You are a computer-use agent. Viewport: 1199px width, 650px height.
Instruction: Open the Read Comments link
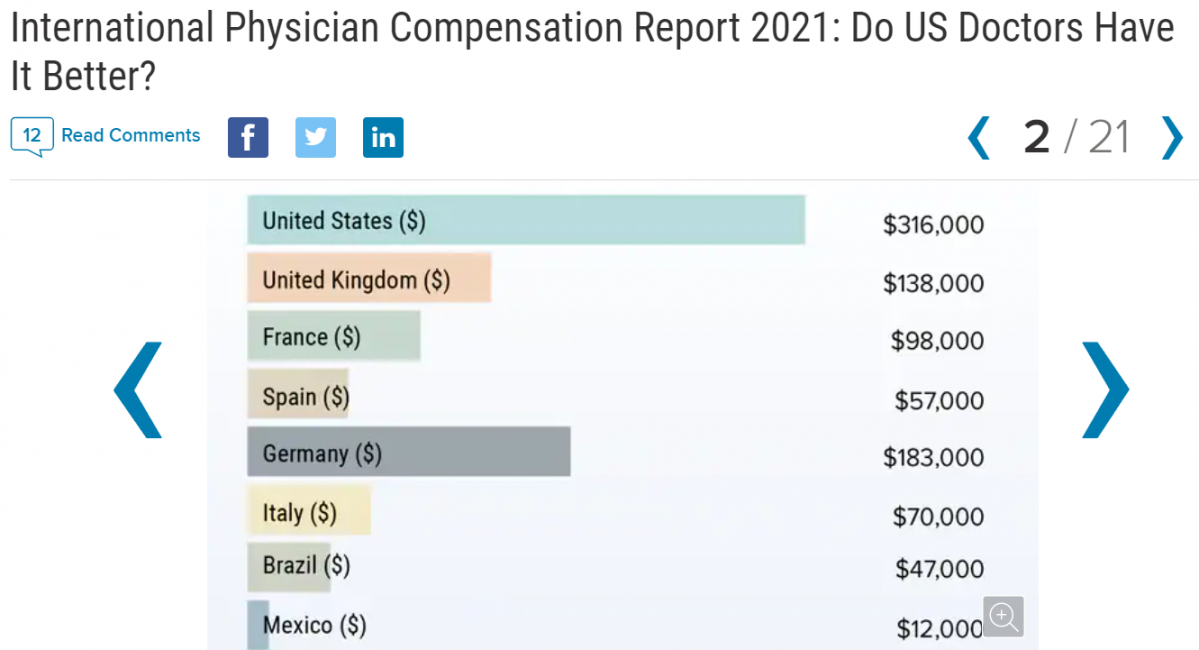point(131,135)
